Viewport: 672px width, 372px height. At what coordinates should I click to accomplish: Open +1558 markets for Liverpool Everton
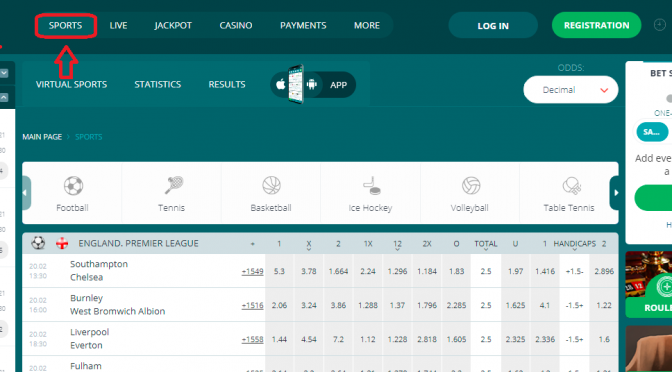(x=252, y=339)
